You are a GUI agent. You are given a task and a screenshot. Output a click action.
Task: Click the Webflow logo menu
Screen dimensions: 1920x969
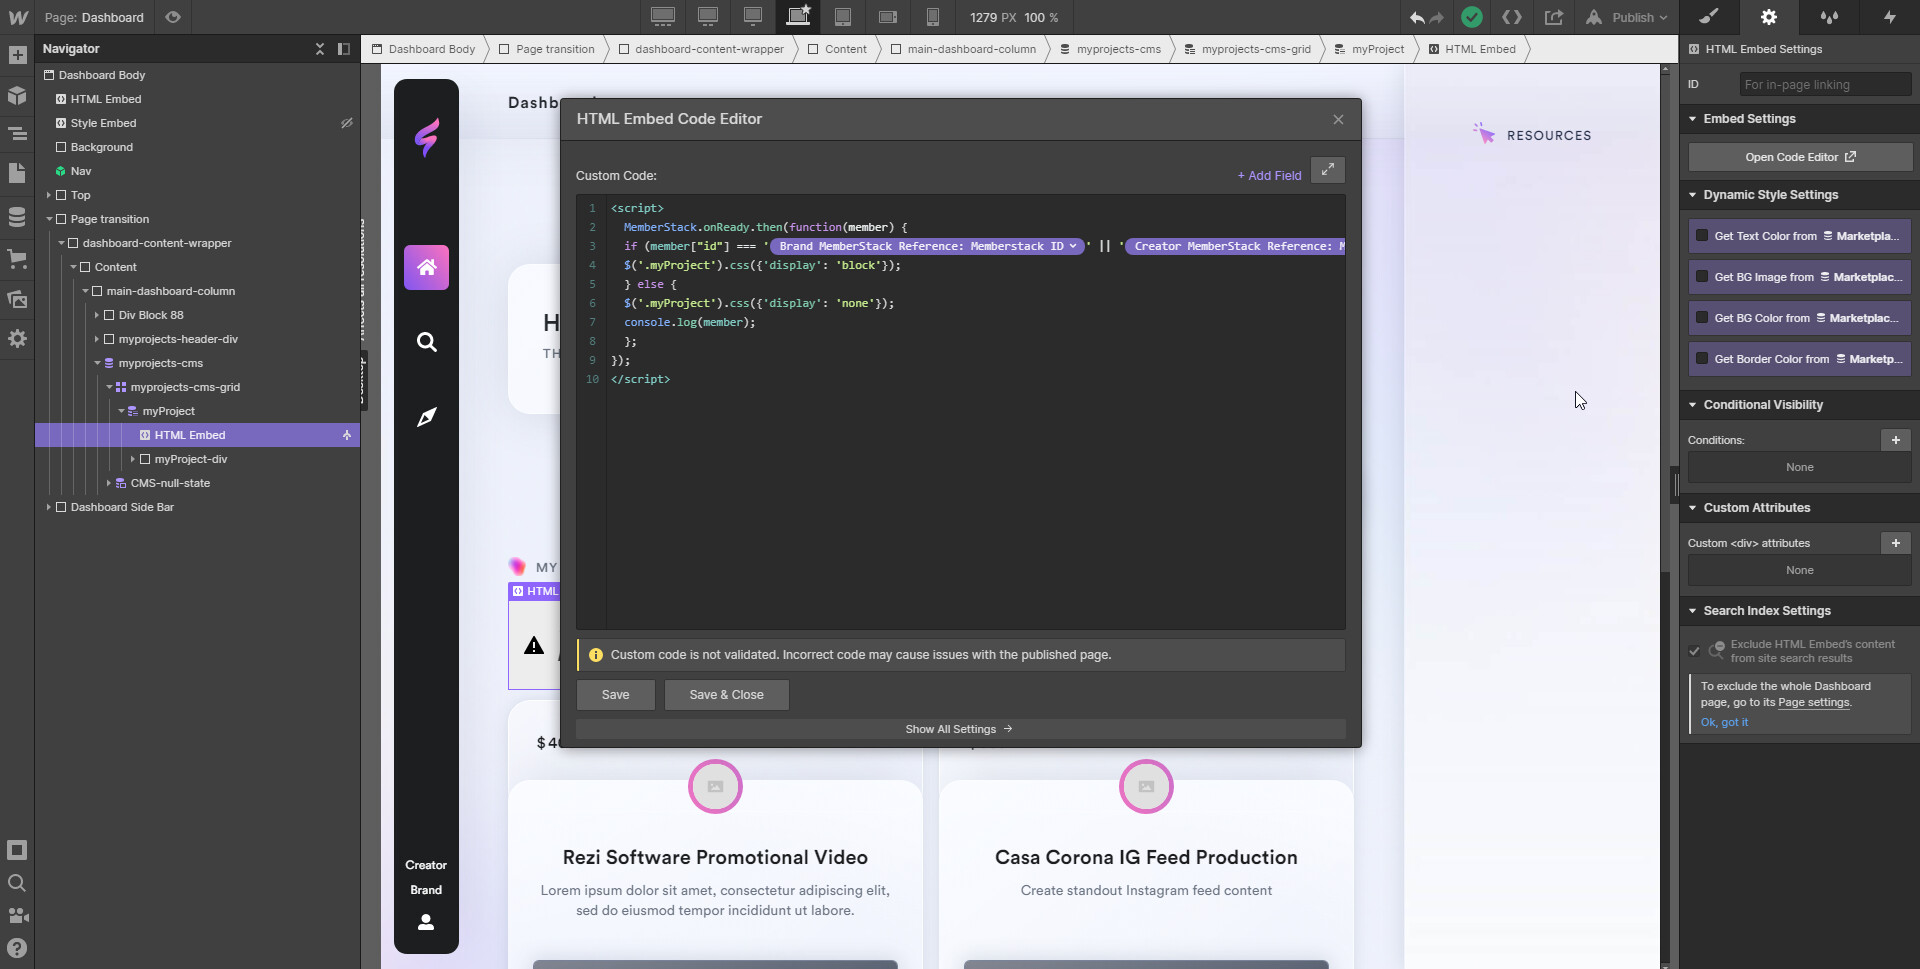click(x=18, y=17)
